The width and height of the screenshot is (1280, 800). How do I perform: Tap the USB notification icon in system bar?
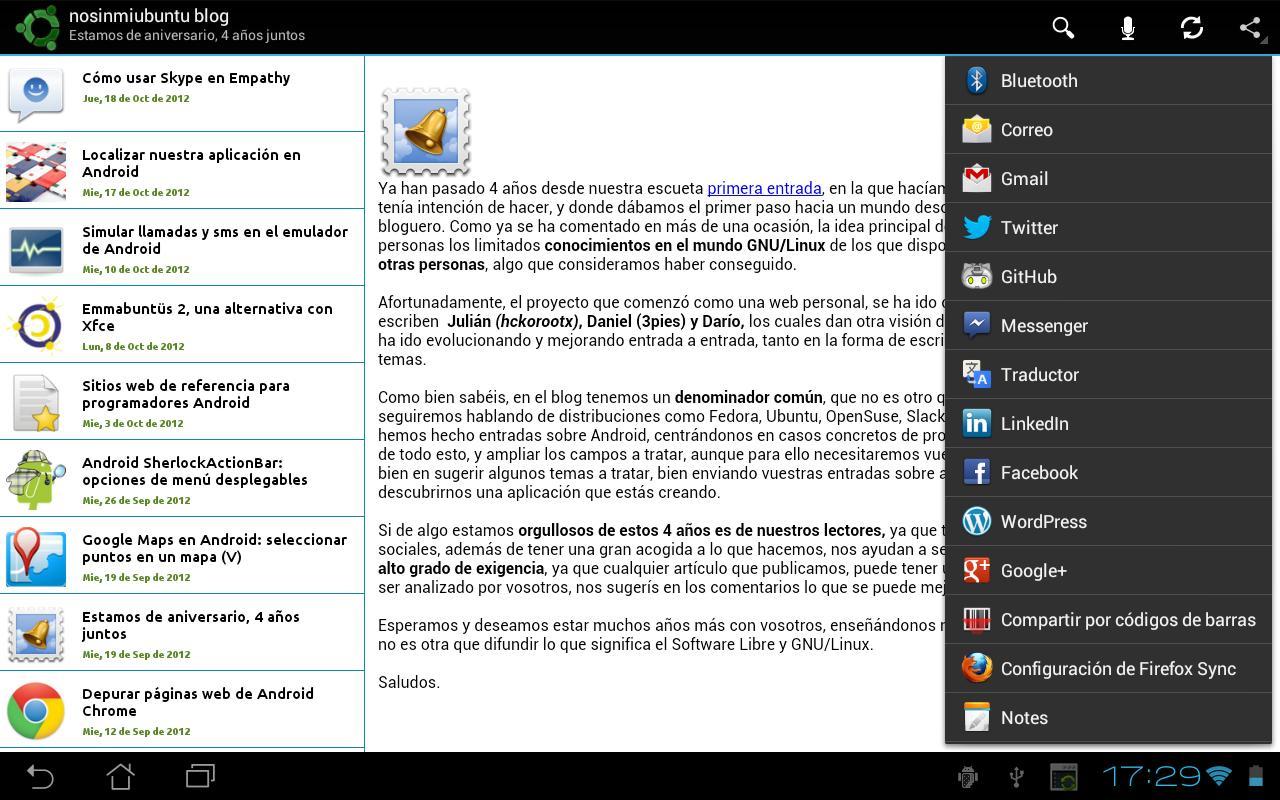1016,776
